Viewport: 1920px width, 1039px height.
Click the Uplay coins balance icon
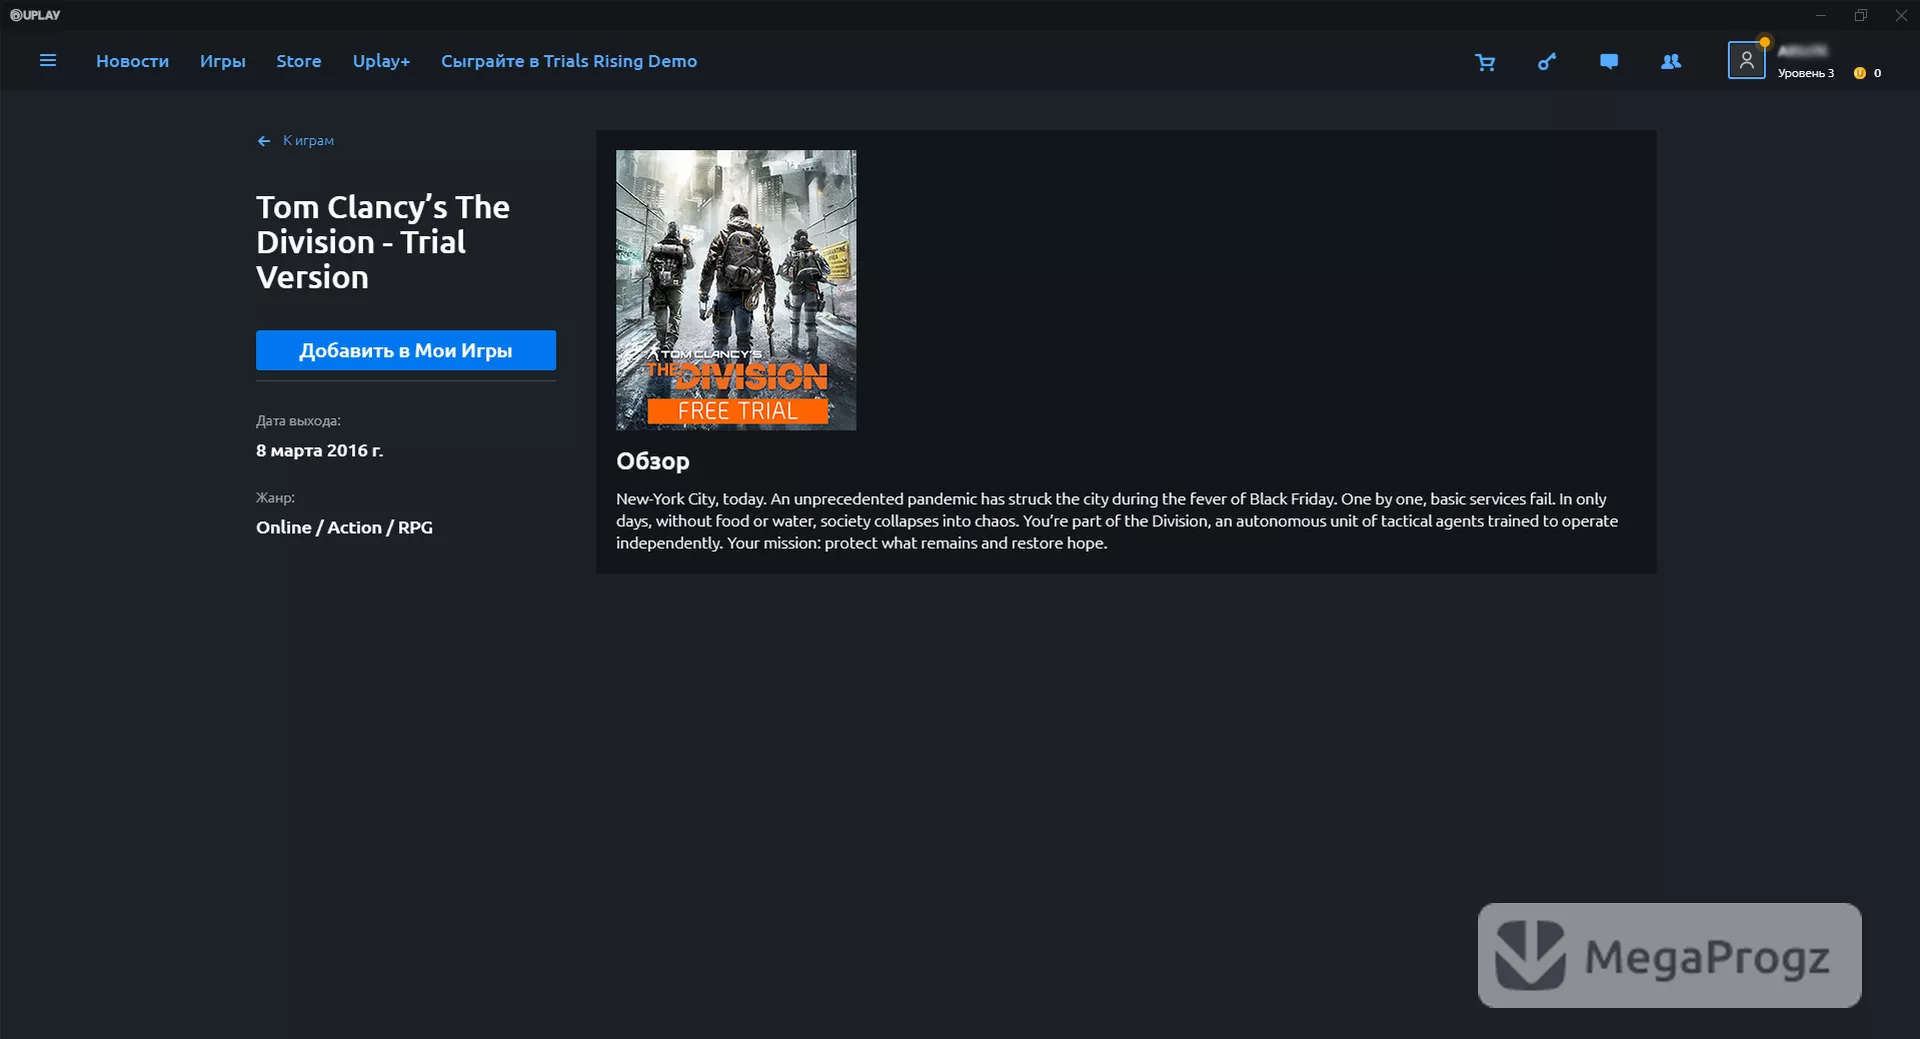pyautogui.click(x=1860, y=73)
